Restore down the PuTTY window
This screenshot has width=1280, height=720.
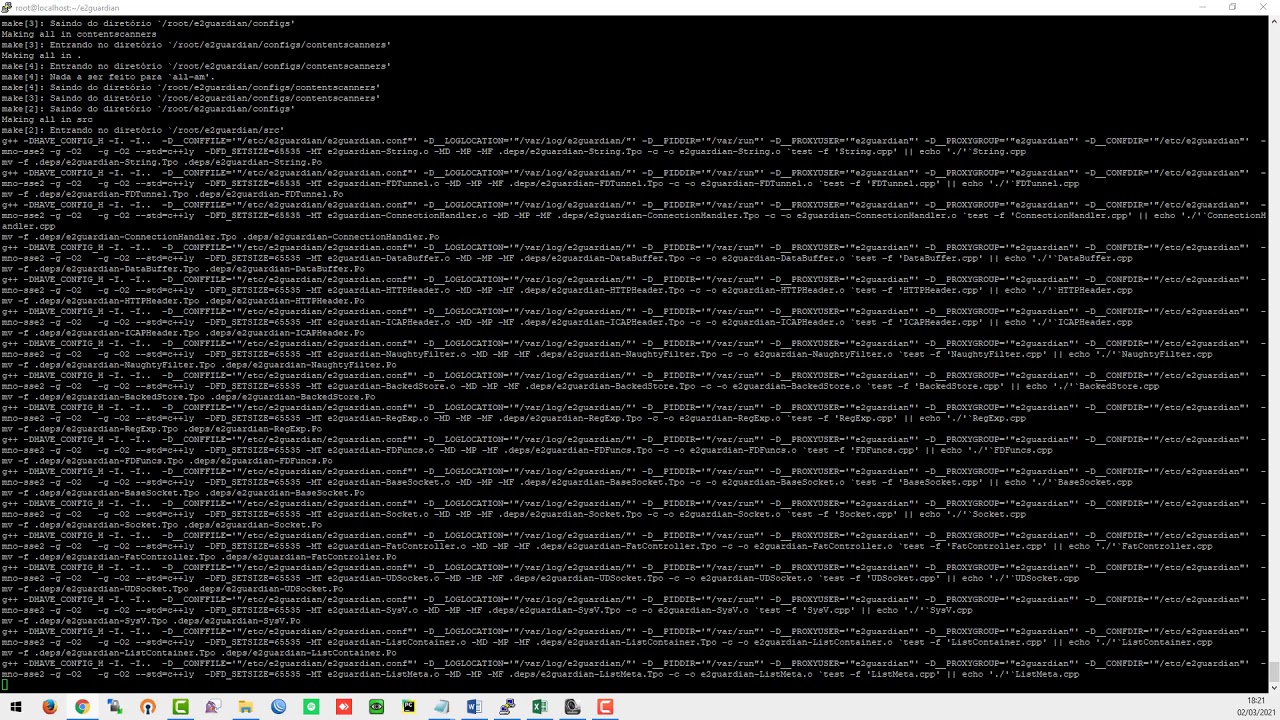[x=1233, y=7]
